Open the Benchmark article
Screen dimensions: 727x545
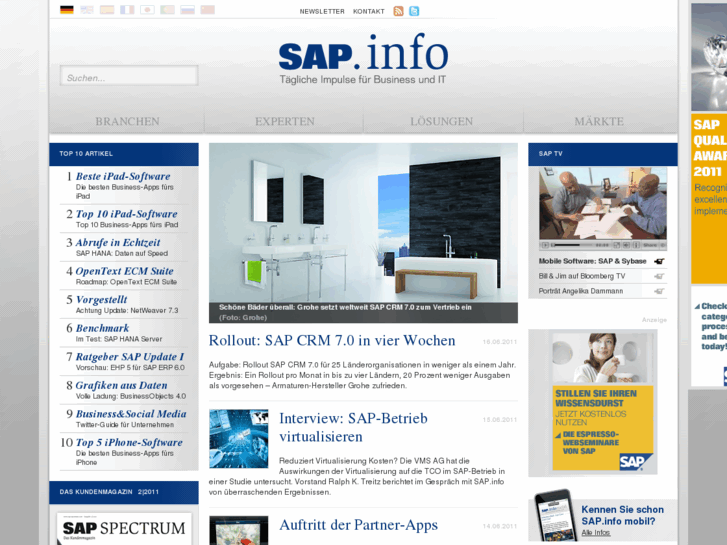[102, 328]
